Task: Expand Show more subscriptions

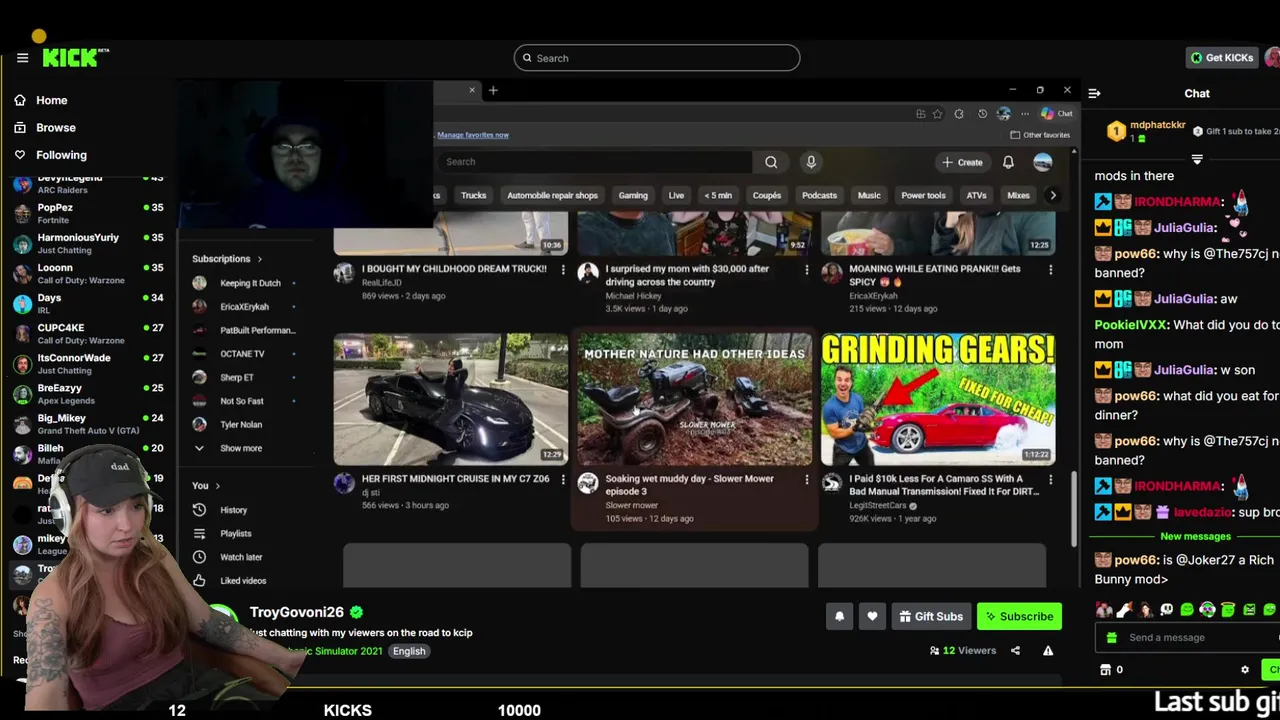Action: [x=230, y=448]
